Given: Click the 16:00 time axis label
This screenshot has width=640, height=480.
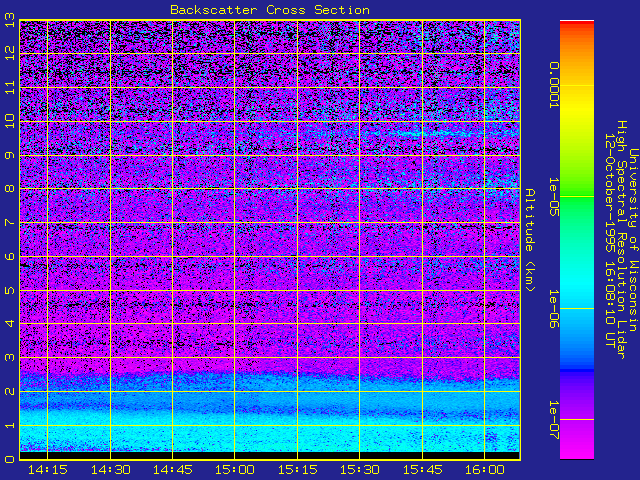Looking at the screenshot, I should tap(484, 470).
